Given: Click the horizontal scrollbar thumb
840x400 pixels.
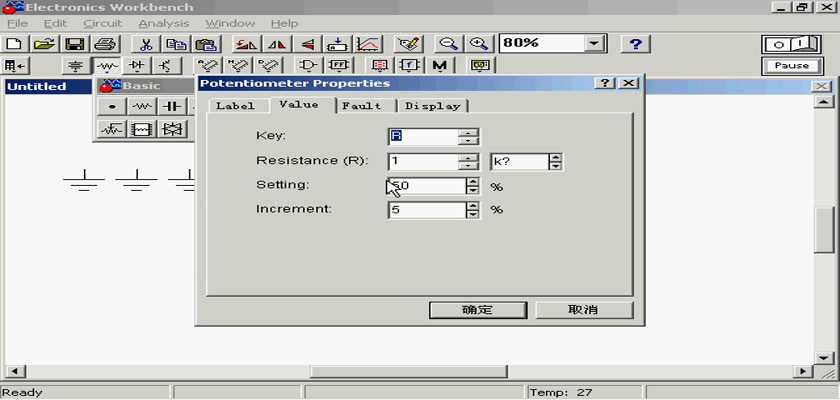Looking at the screenshot, I should 408,371.
